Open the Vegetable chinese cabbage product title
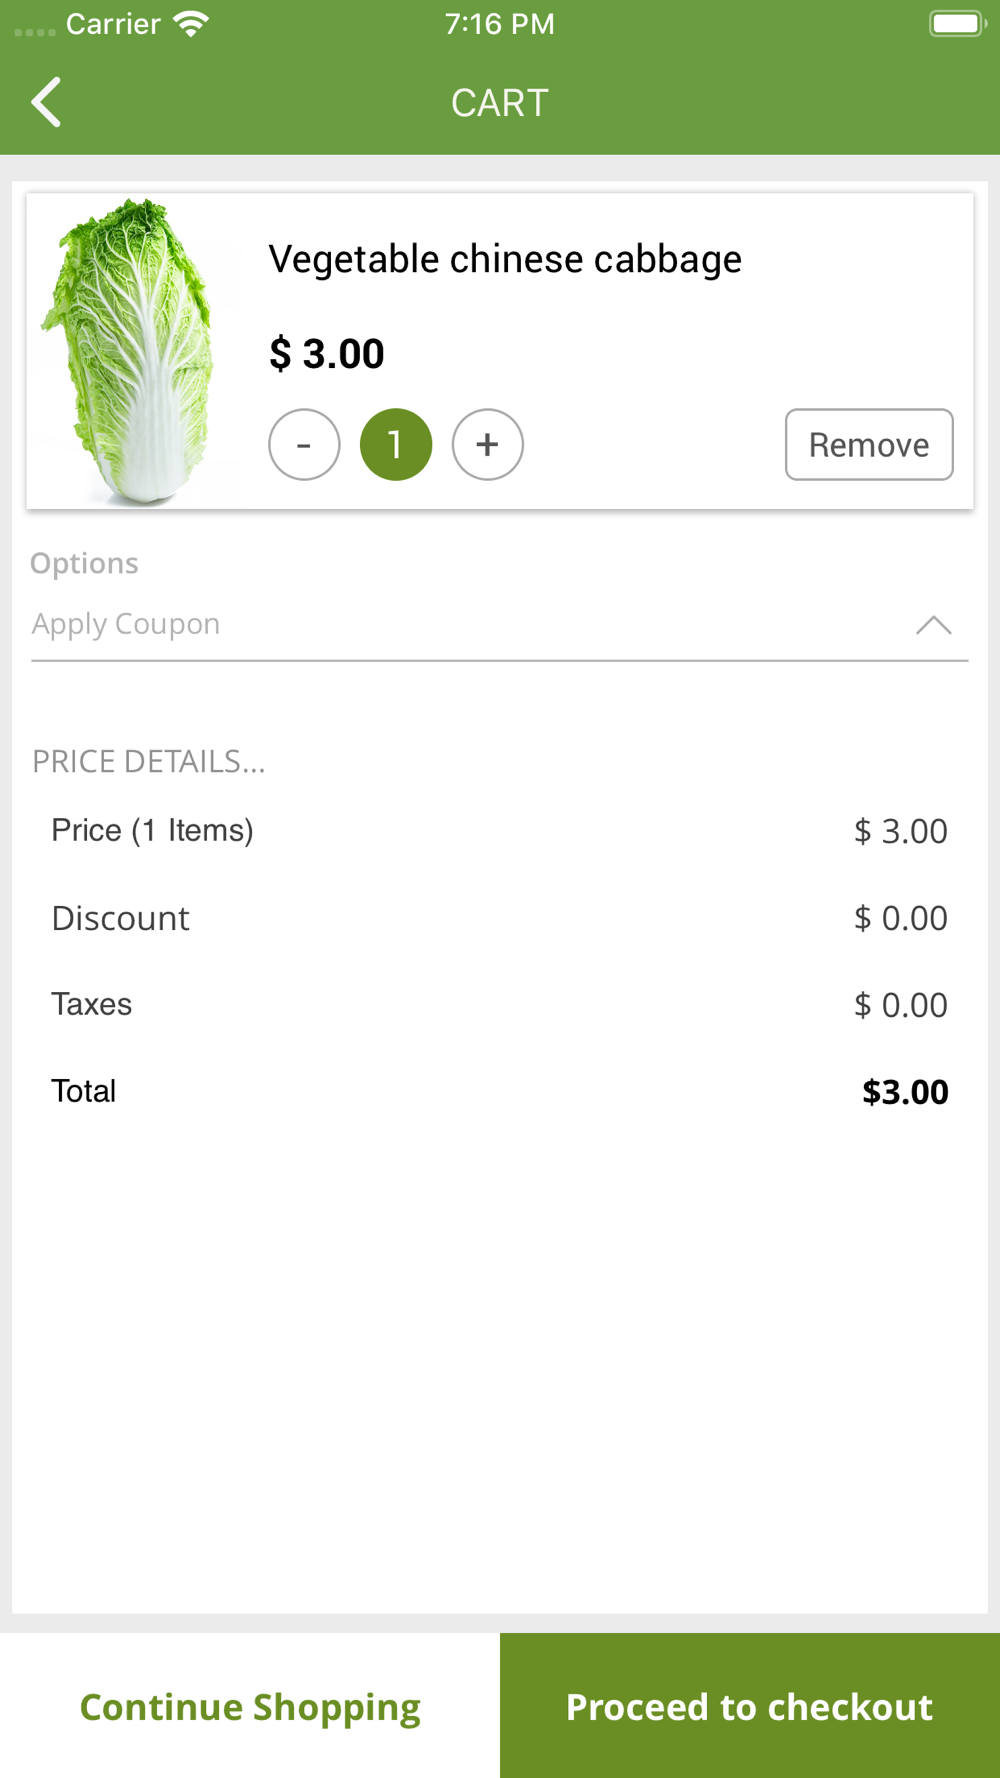The height and width of the screenshot is (1778, 1000). tap(505, 260)
